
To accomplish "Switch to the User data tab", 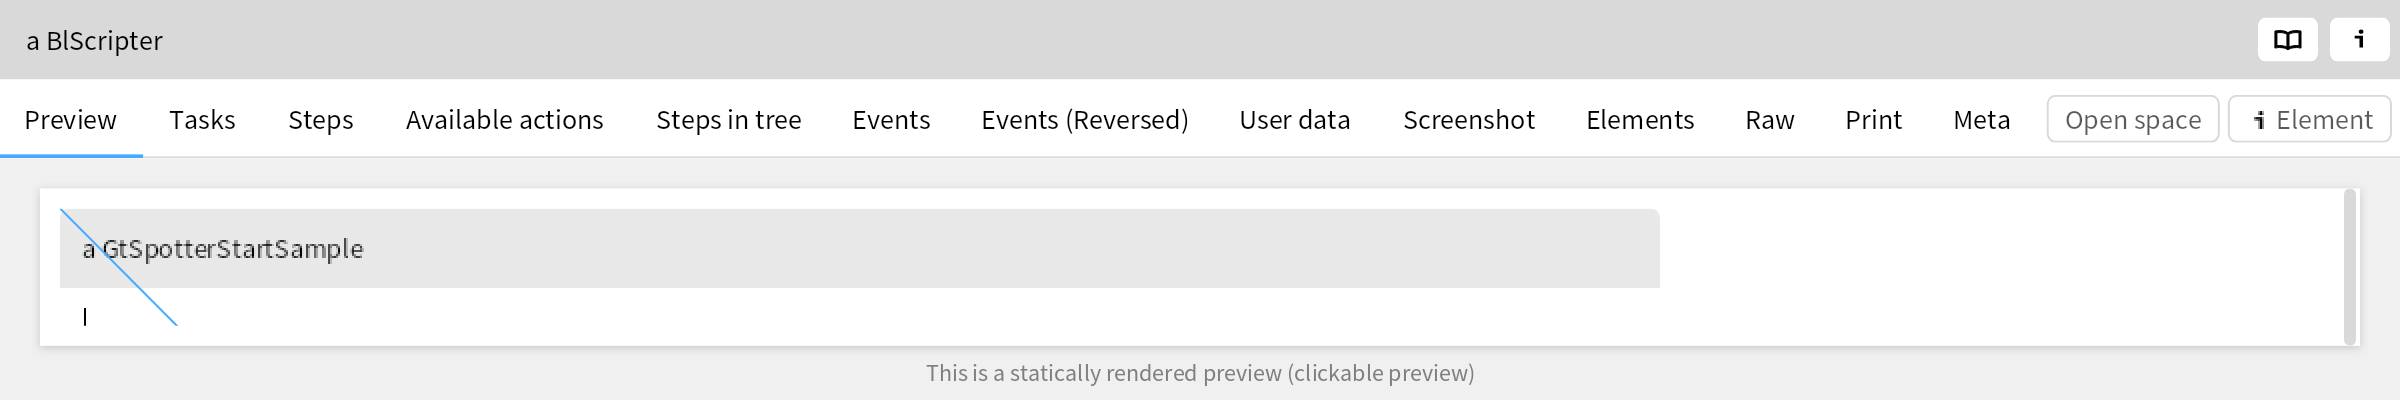I will point(1295,120).
